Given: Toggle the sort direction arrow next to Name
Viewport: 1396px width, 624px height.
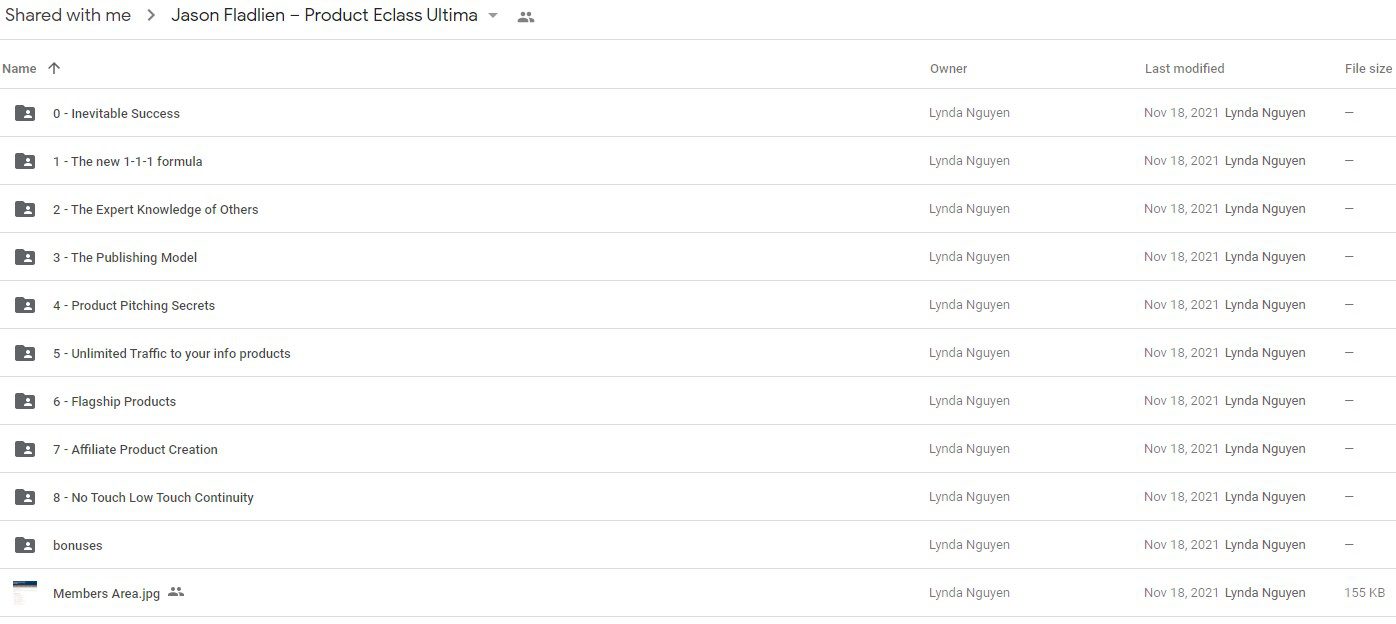Looking at the screenshot, I should pyautogui.click(x=54, y=68).
